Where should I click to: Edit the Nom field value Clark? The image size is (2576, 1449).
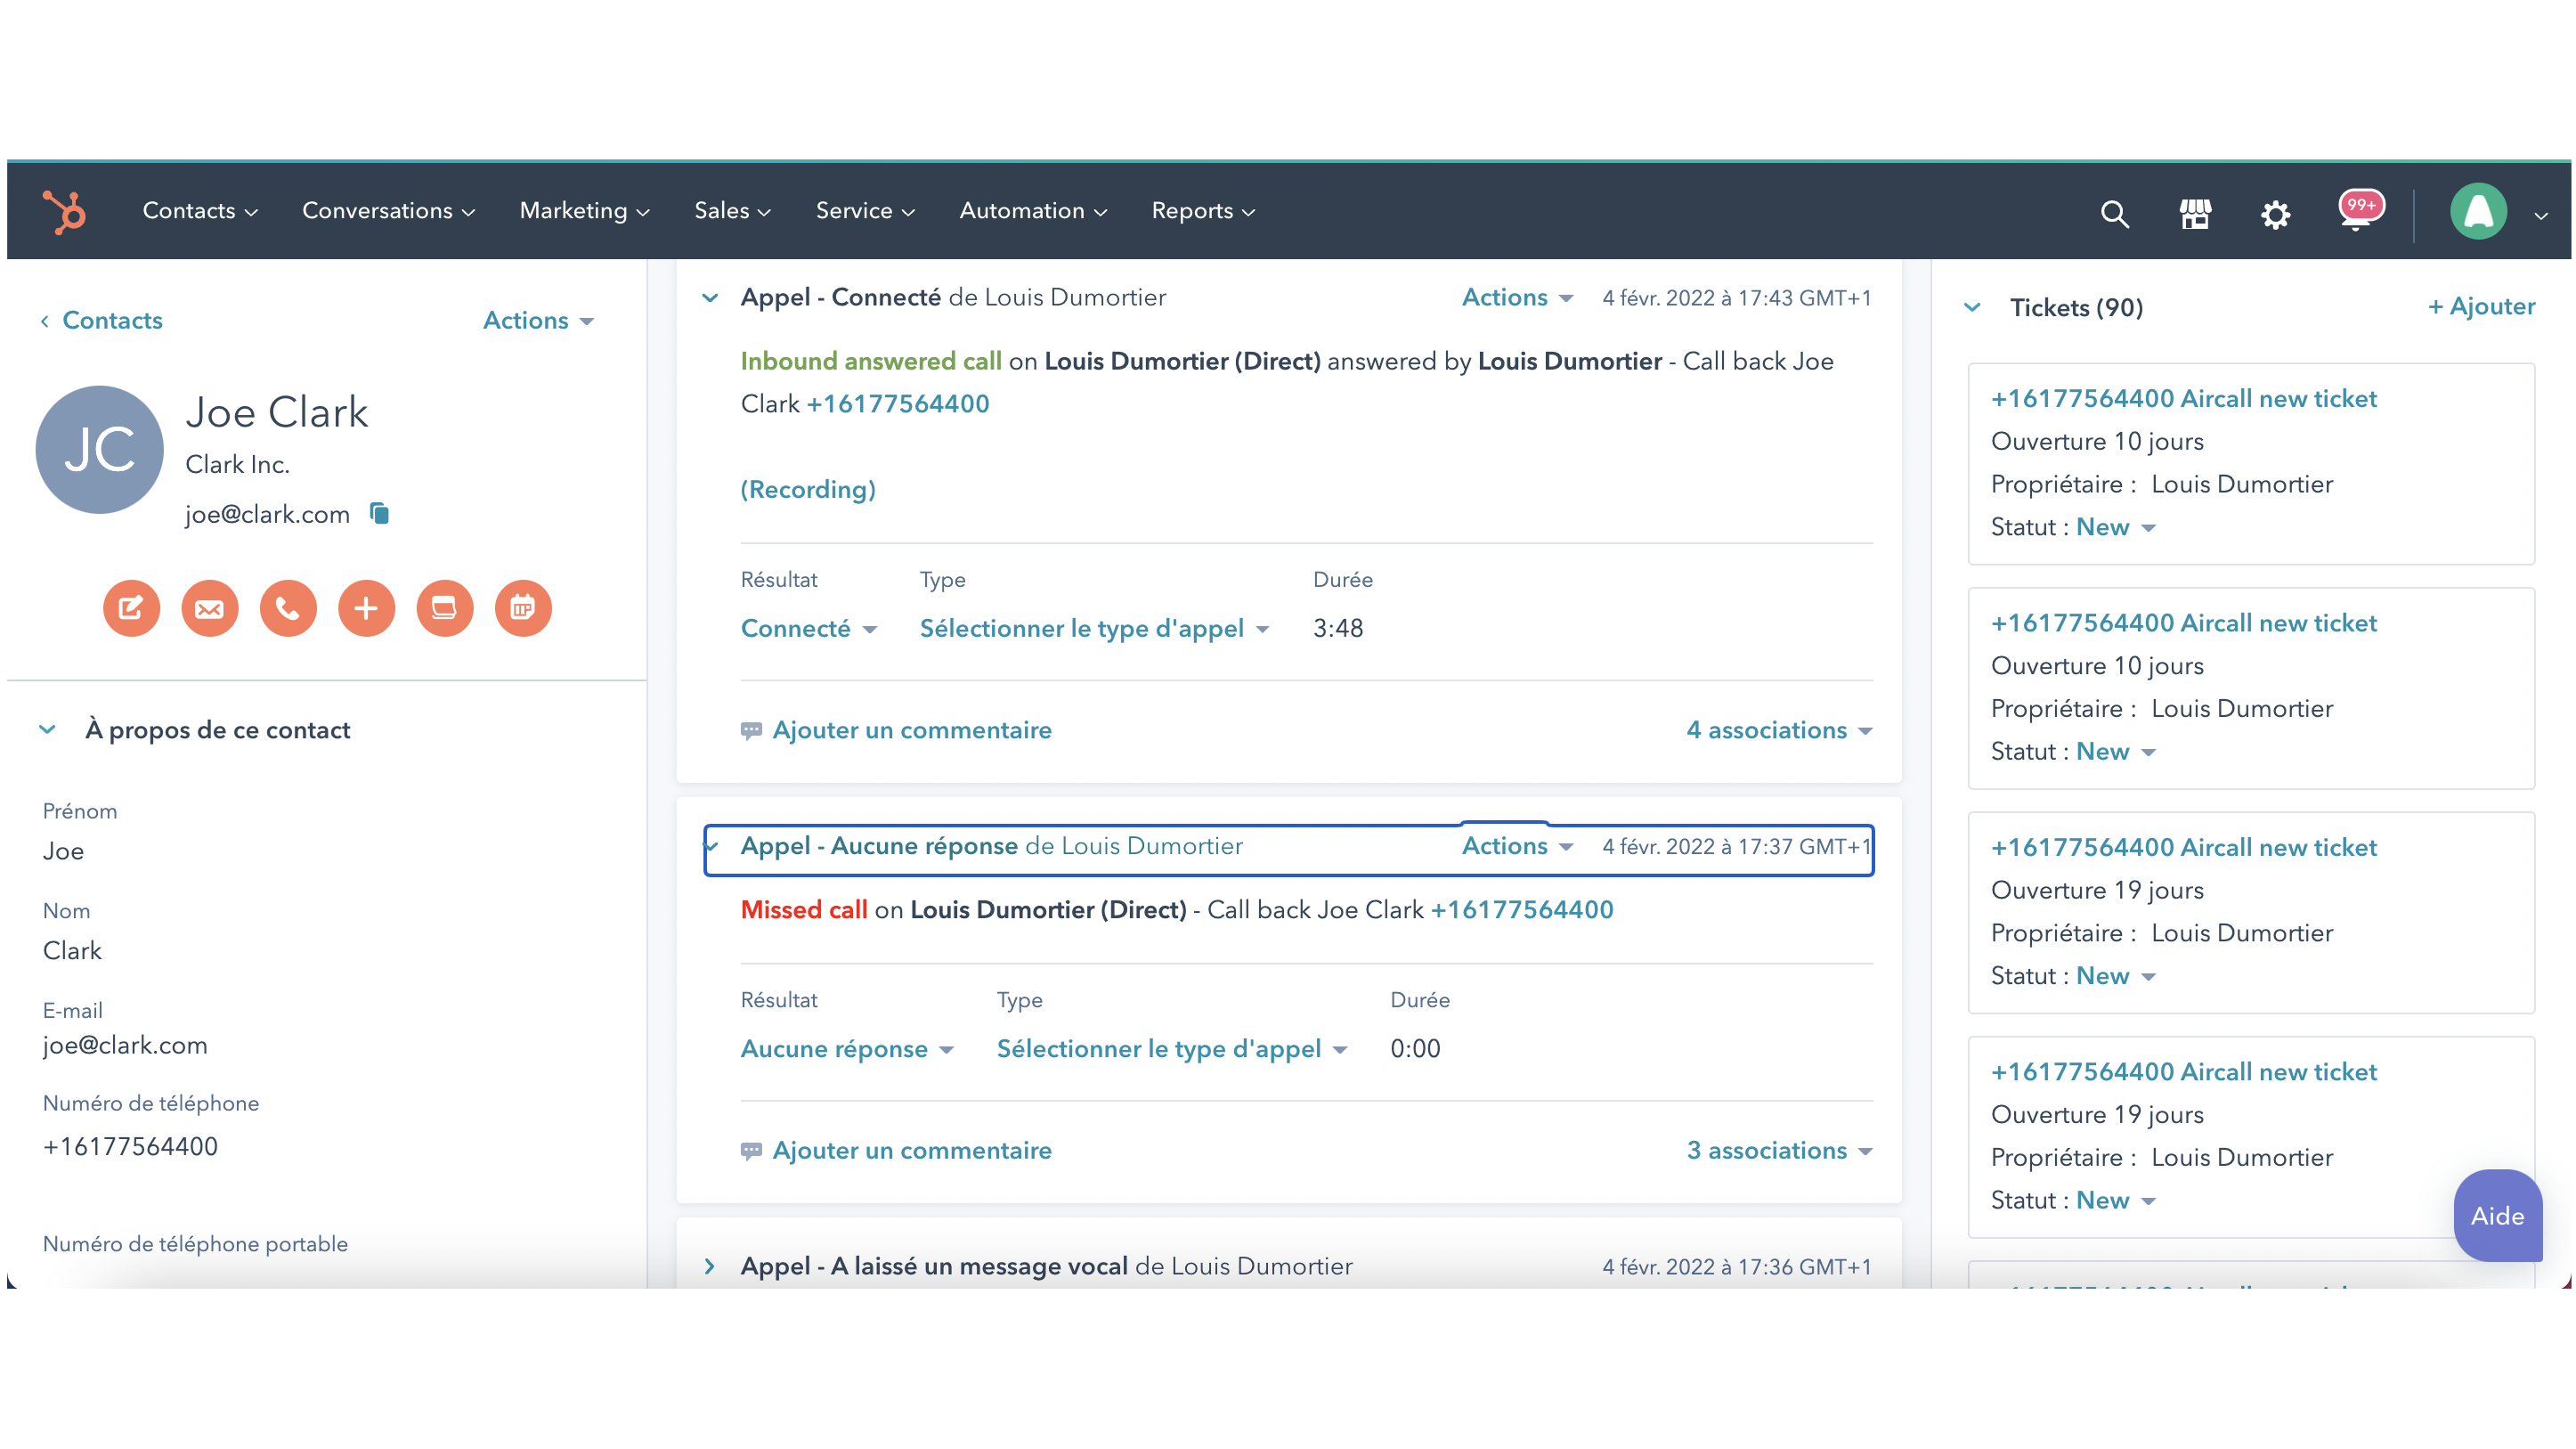[x=72, y=951]
